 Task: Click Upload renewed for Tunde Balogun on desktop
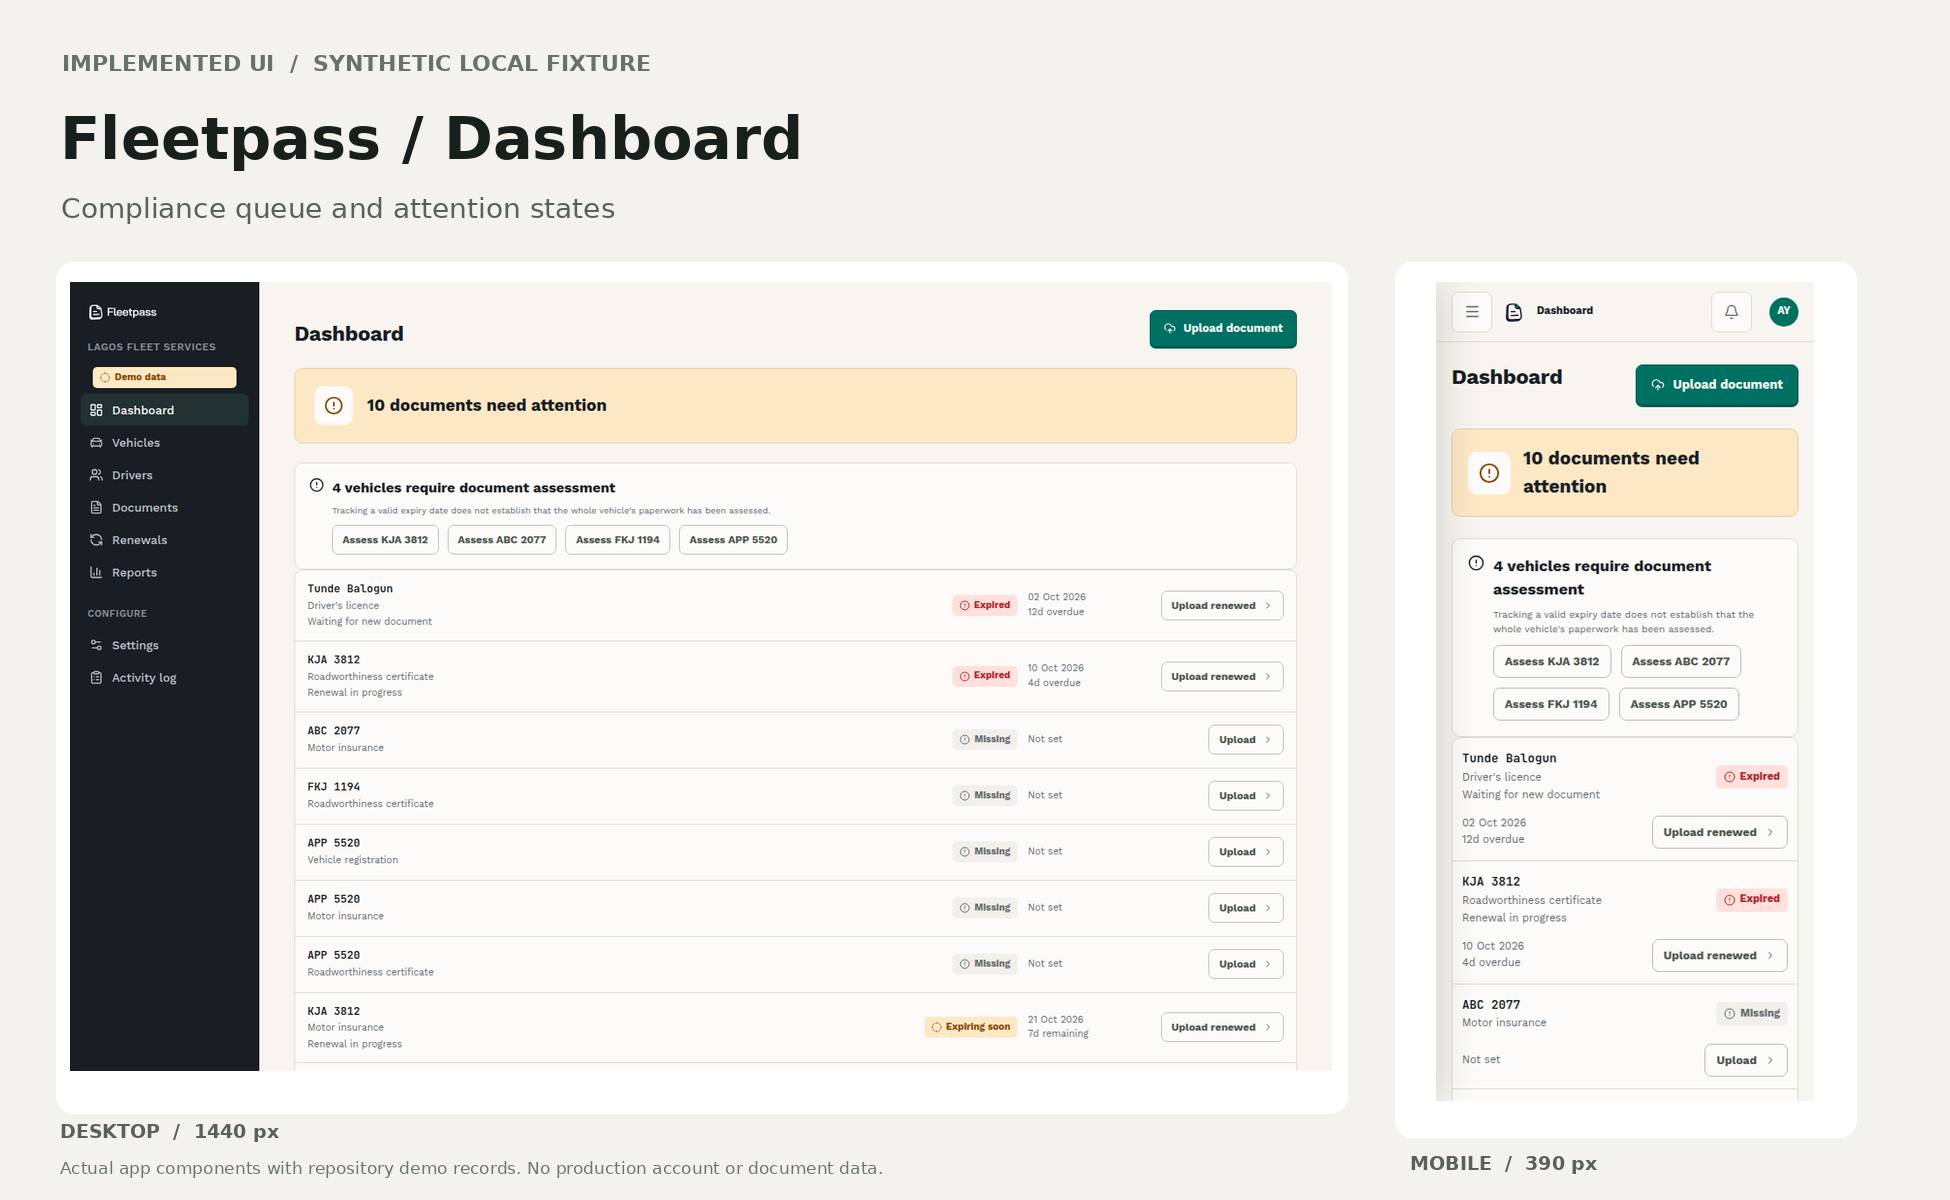1222,606
